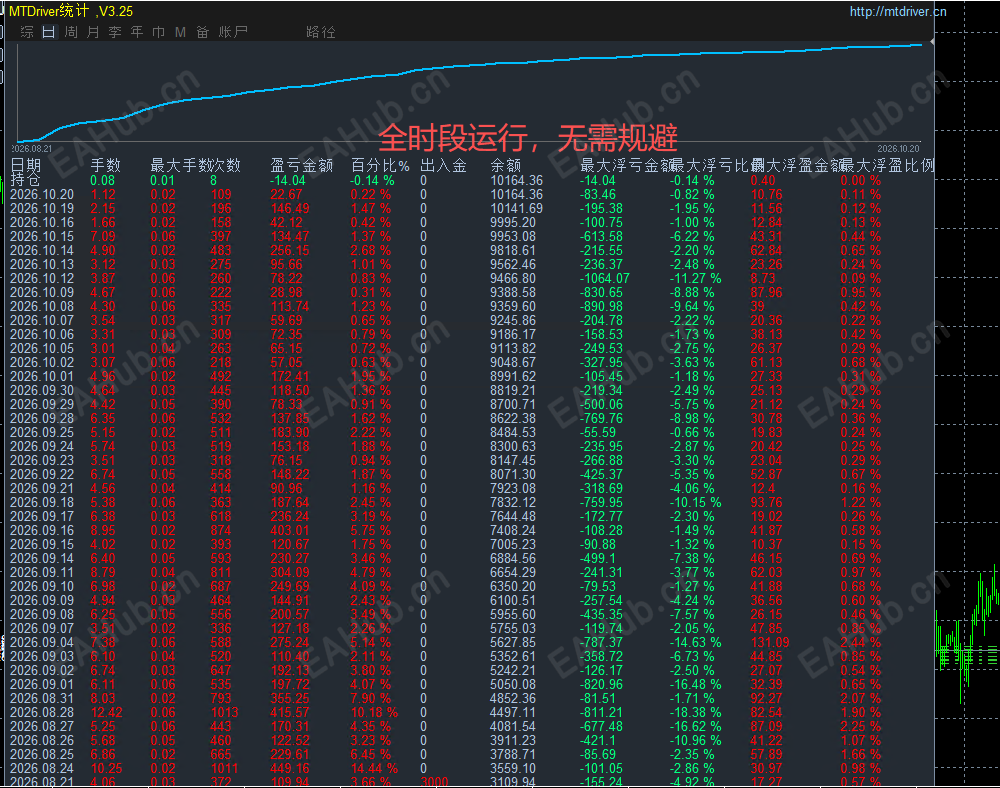Click the 余额 column header
This screenshot has width=1000, height=788.
pos(506,166)
